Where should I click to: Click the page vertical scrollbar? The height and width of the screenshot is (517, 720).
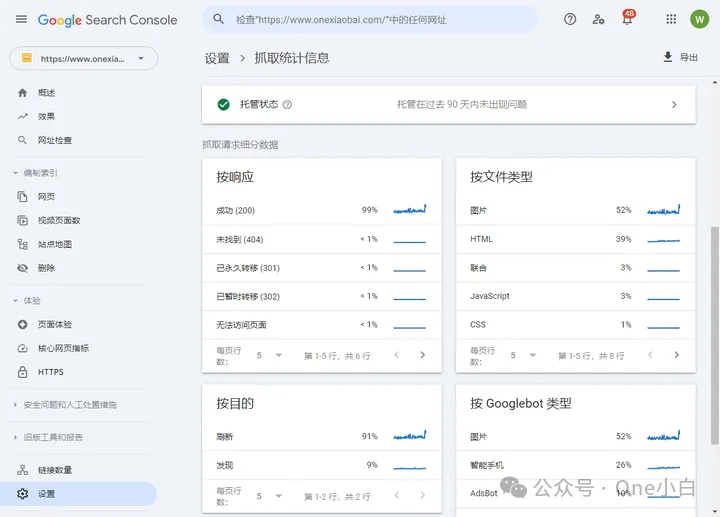pos(714,335)
